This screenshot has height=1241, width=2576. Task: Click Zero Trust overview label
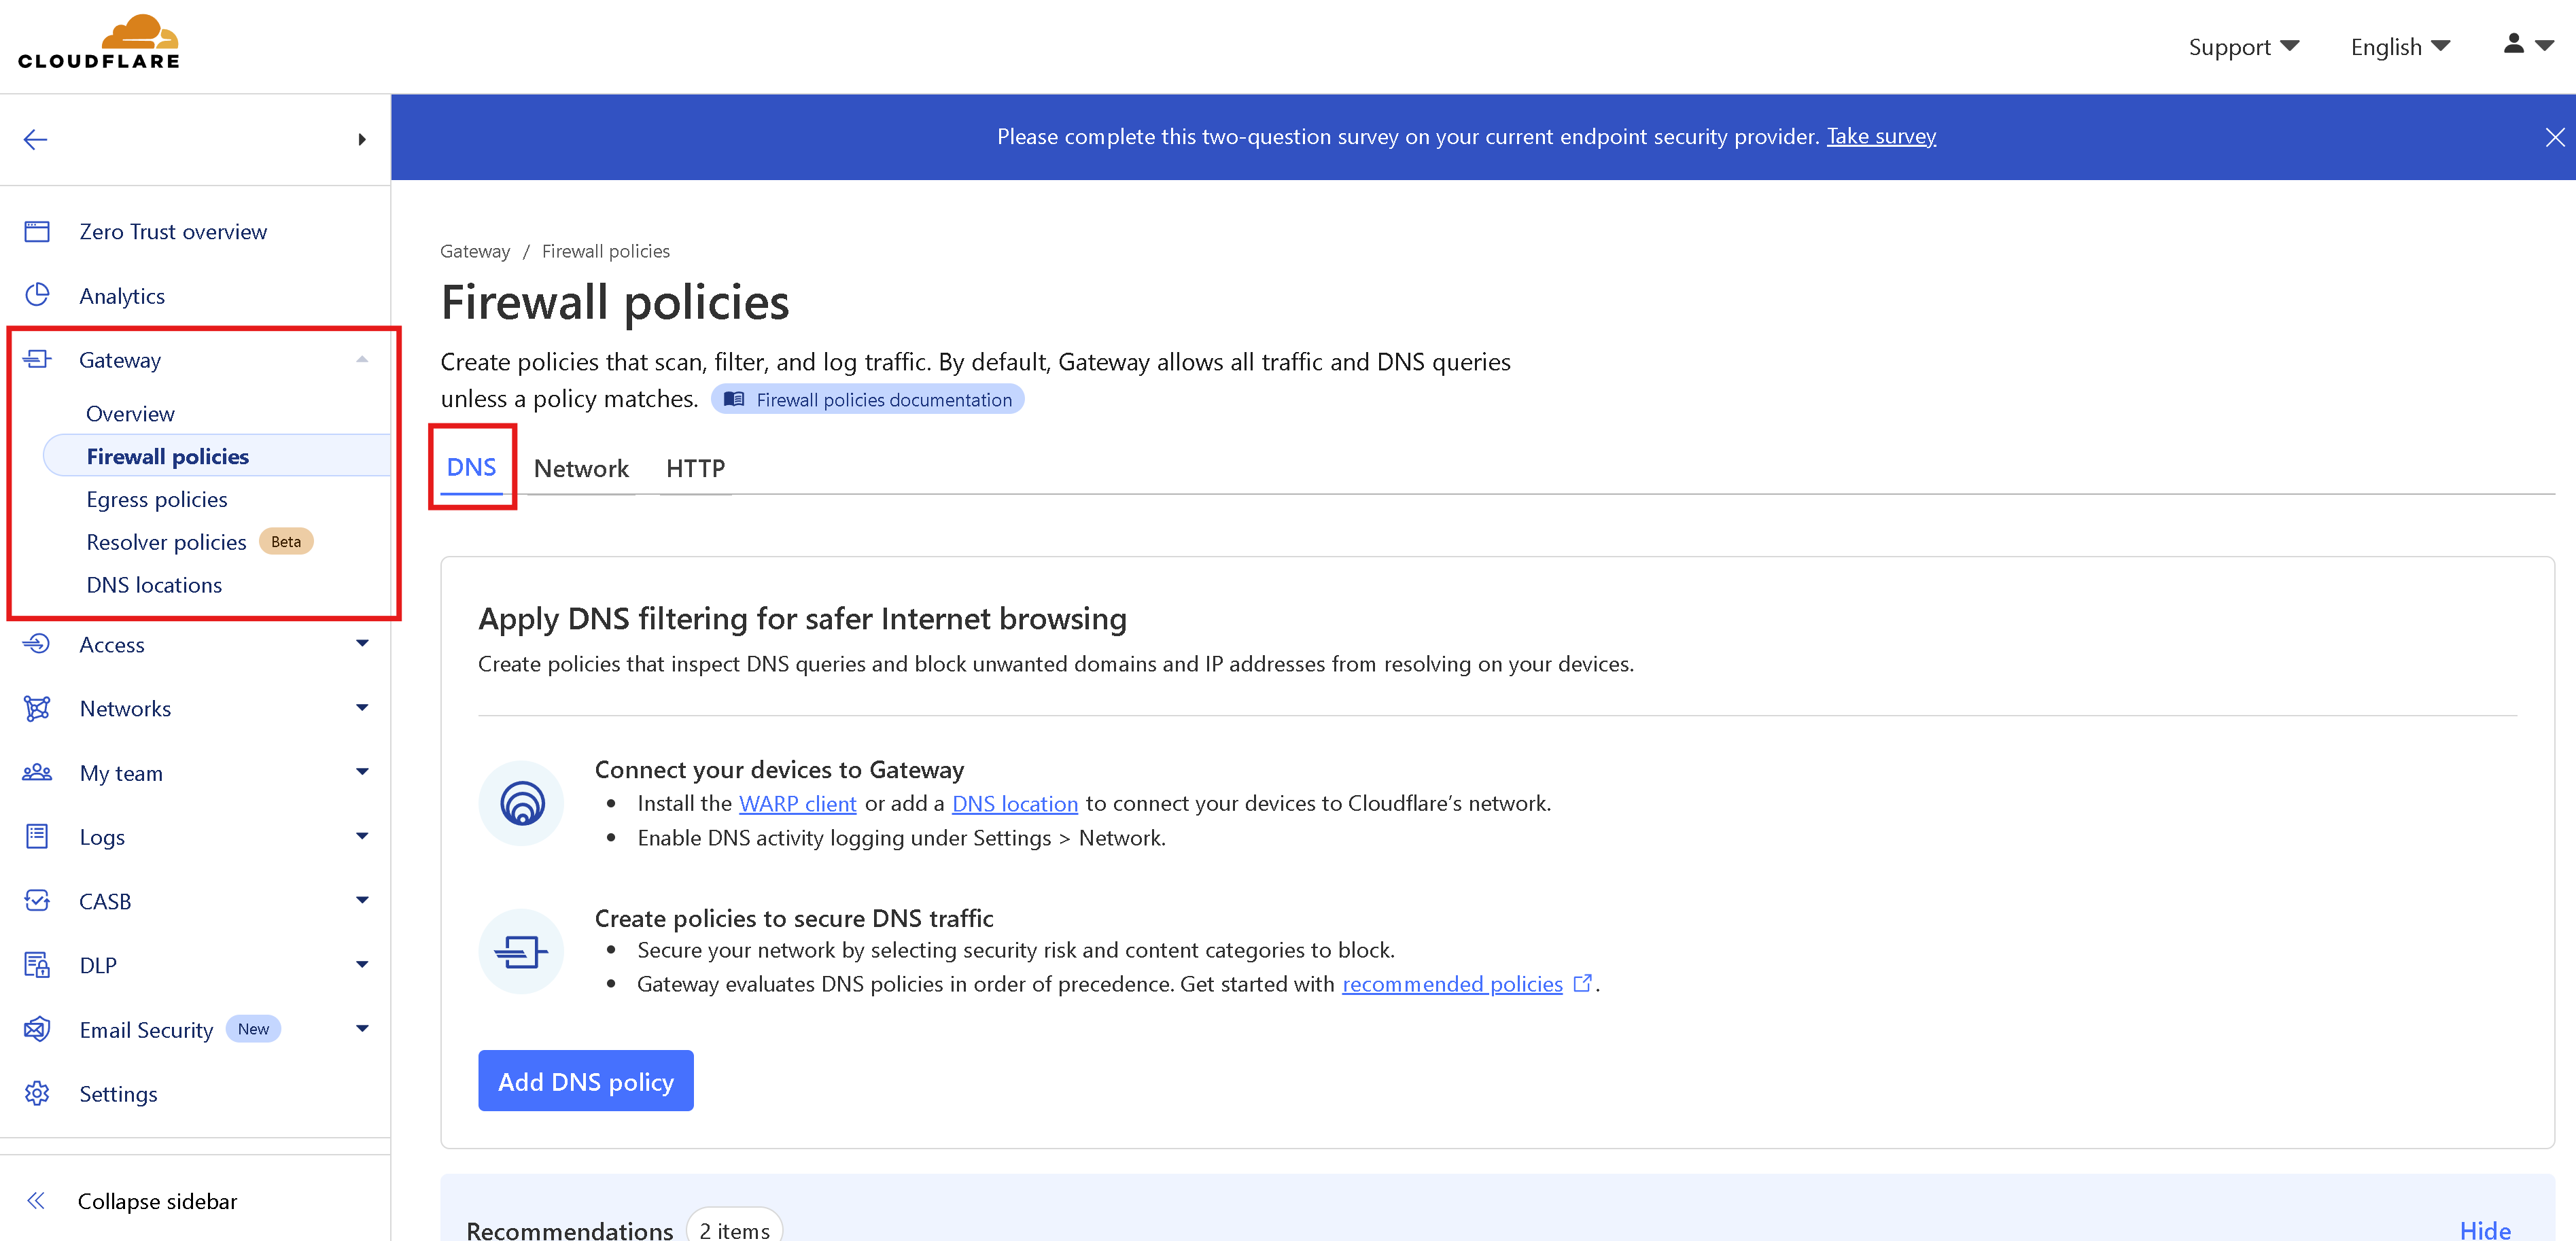pos(173,231)
